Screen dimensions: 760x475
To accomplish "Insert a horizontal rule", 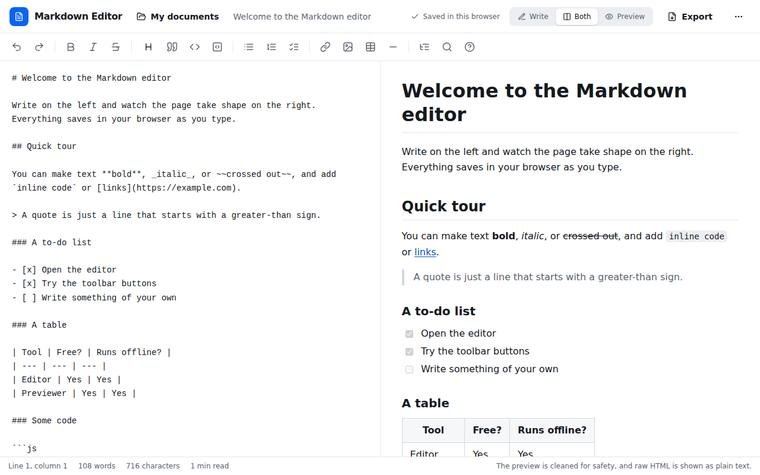I will [393, 47].
